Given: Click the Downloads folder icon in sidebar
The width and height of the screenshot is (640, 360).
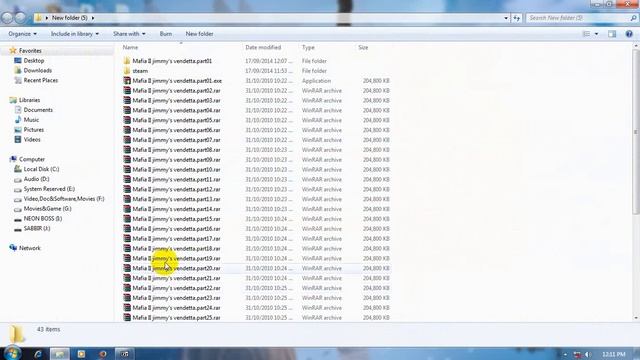Looking at the screenshot, I should click(18, 70).
